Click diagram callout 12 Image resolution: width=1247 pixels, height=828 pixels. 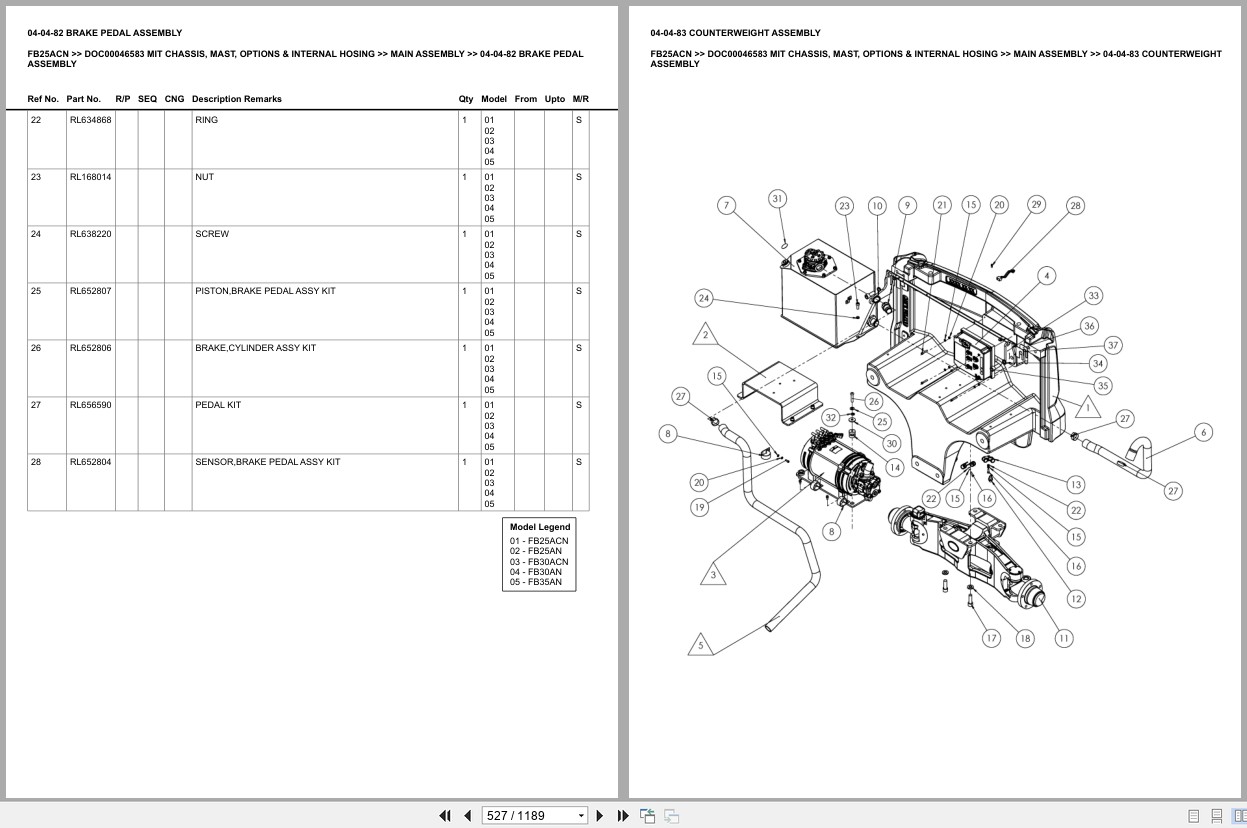click(x=1076, y=599)
